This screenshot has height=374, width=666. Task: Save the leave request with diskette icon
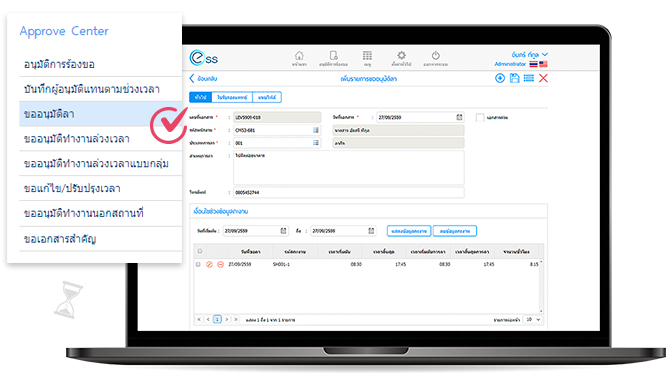[x=514, y=78]
